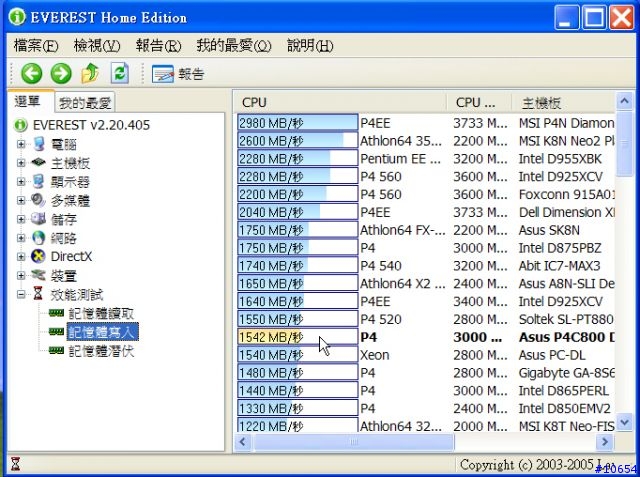Click memory chip icon beside 記憶體讀取

coord(56,313)
